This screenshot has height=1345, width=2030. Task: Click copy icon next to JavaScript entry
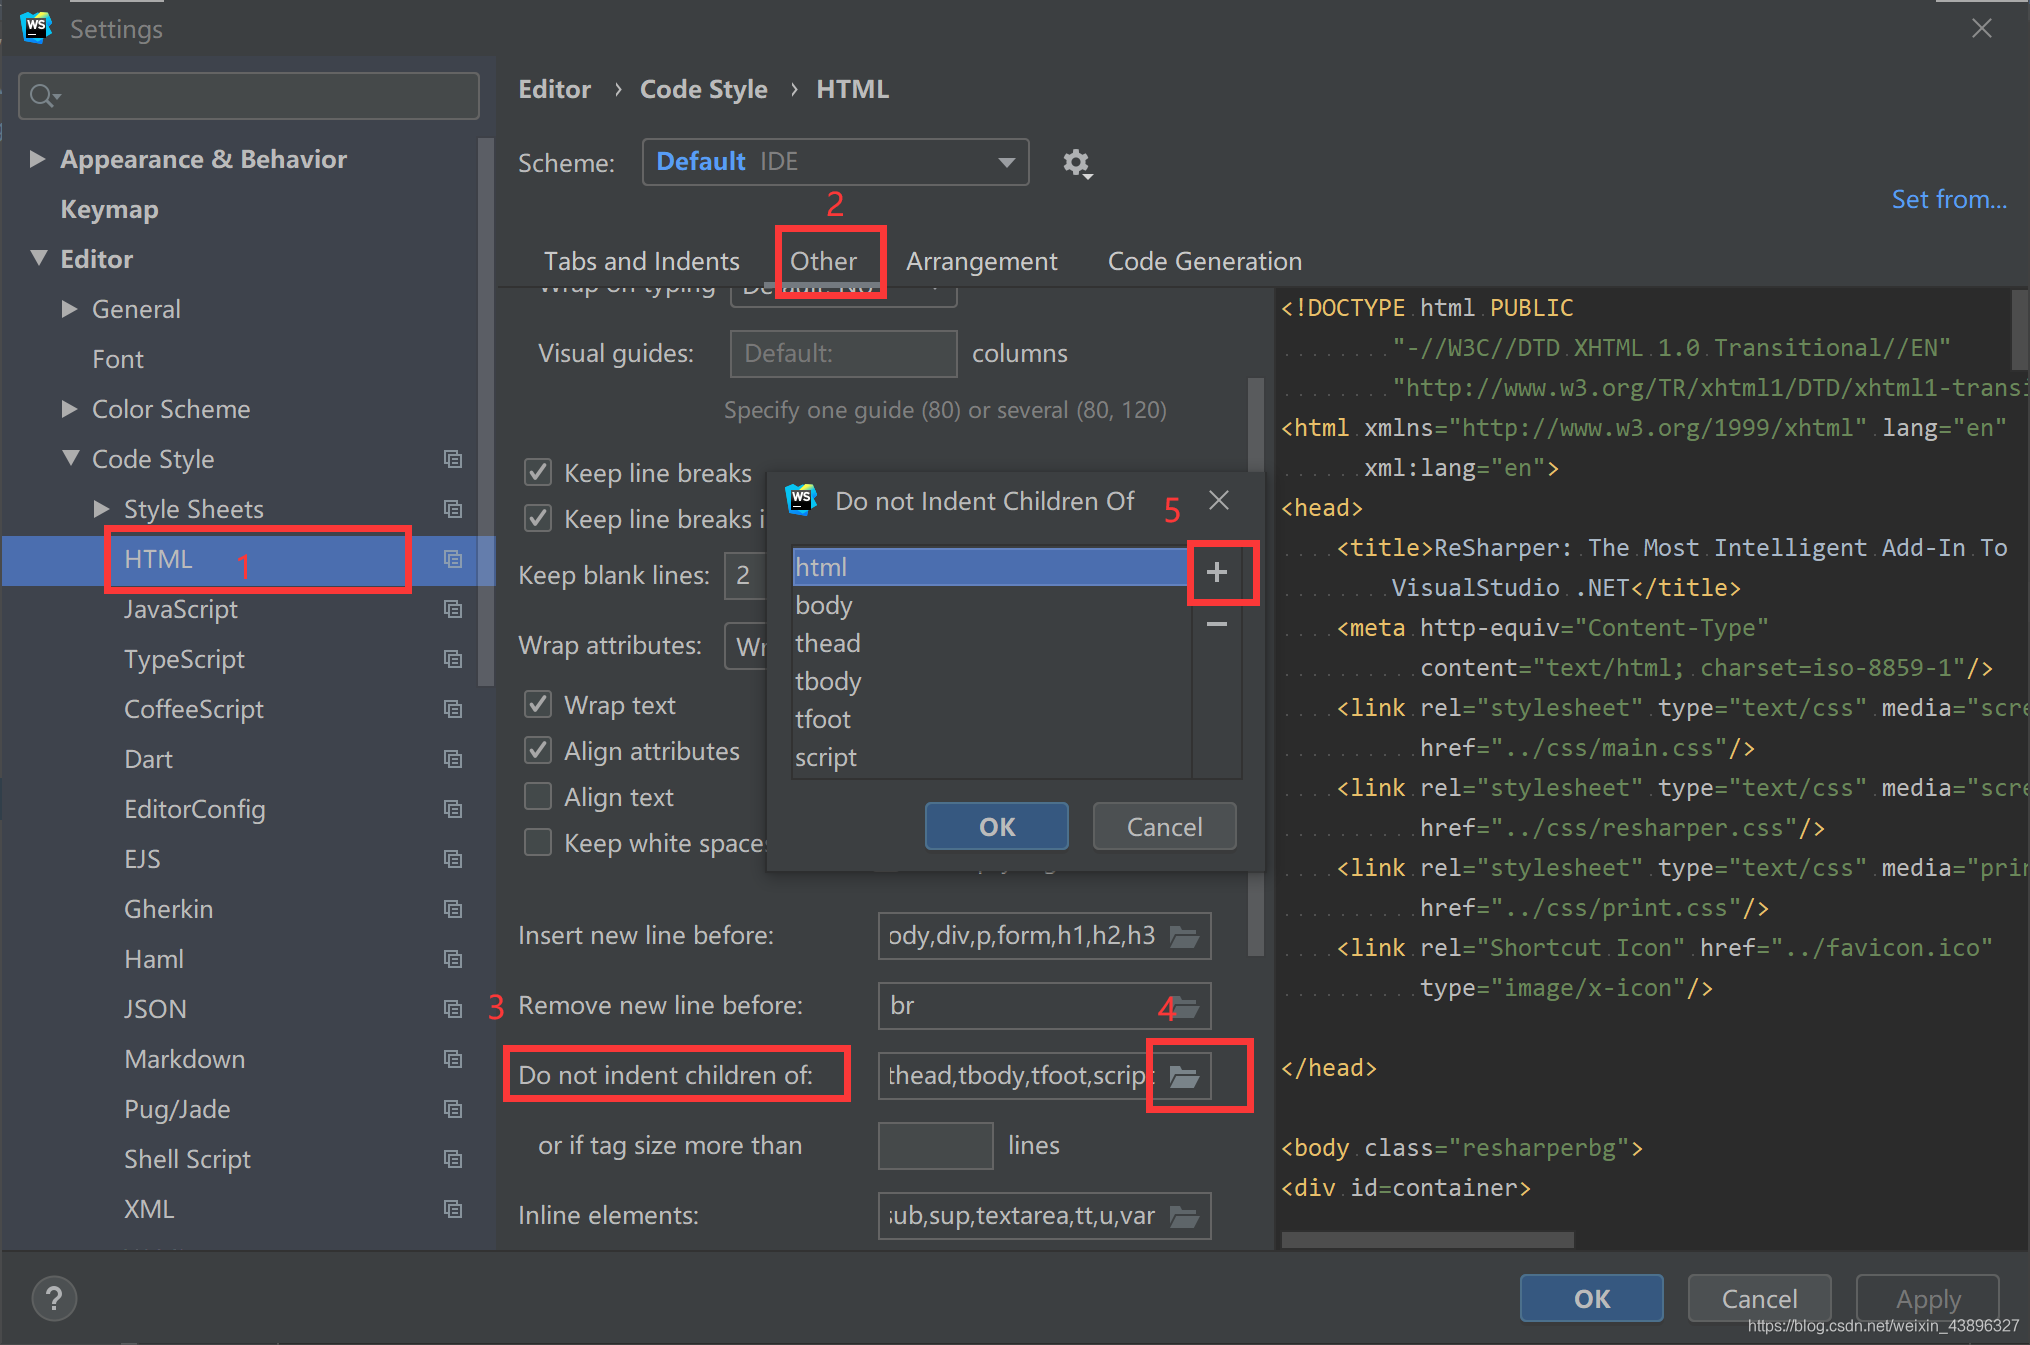coord(453,609)
